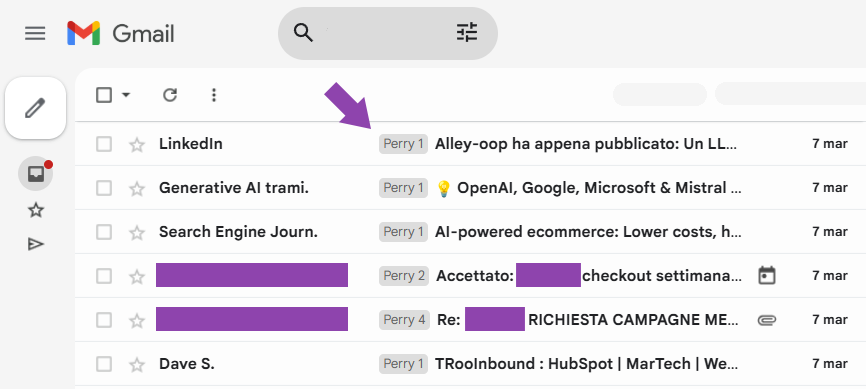
Task: Click the attachment paperclip on RICHIESTA email
Action: coord(767,320)
